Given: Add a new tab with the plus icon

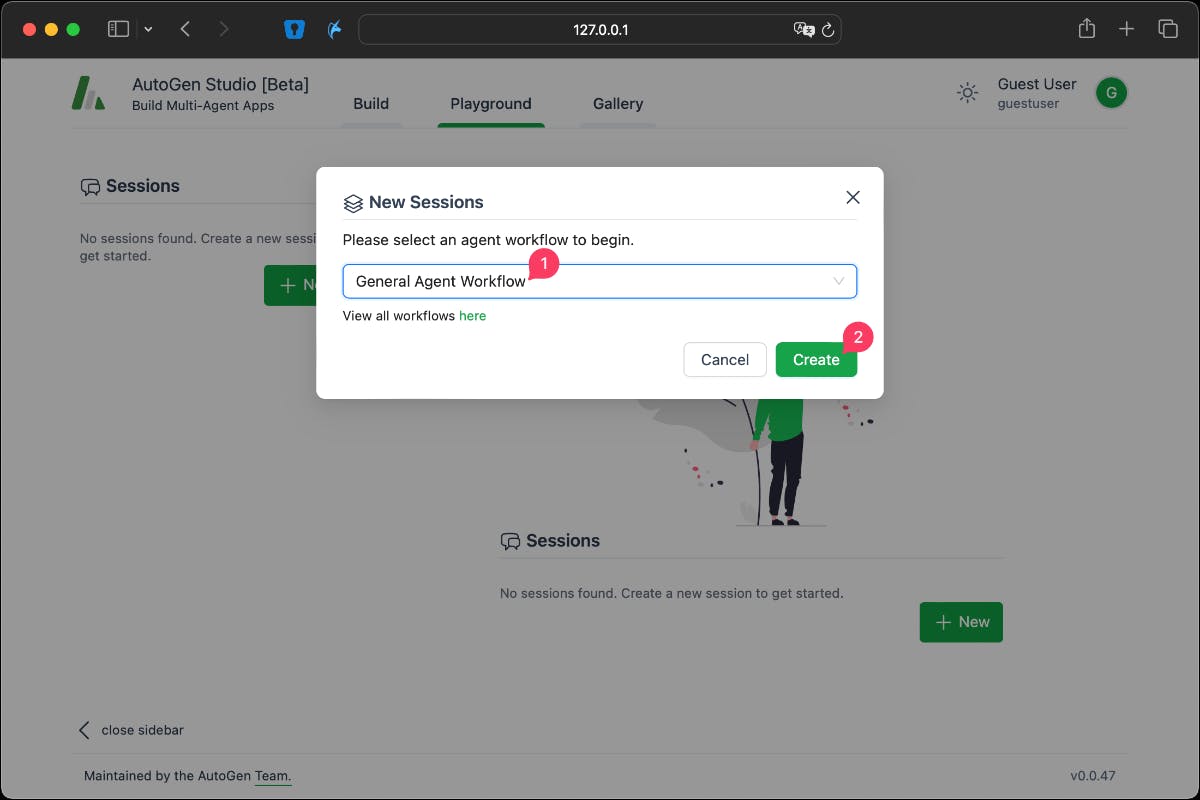Looking at the screenshot, I should tap(1126, 29).
